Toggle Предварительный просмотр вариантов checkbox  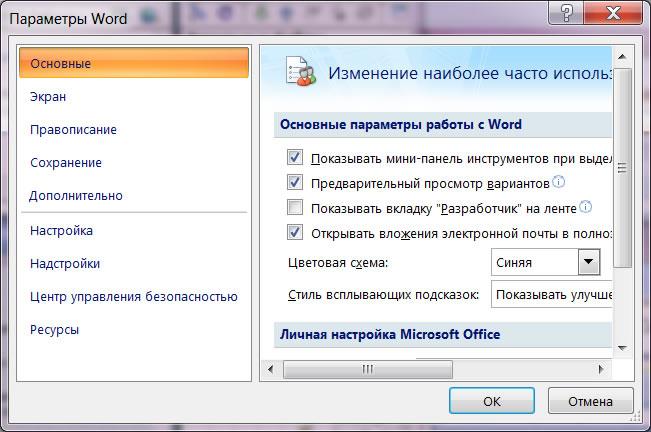(x=295, y=182)
